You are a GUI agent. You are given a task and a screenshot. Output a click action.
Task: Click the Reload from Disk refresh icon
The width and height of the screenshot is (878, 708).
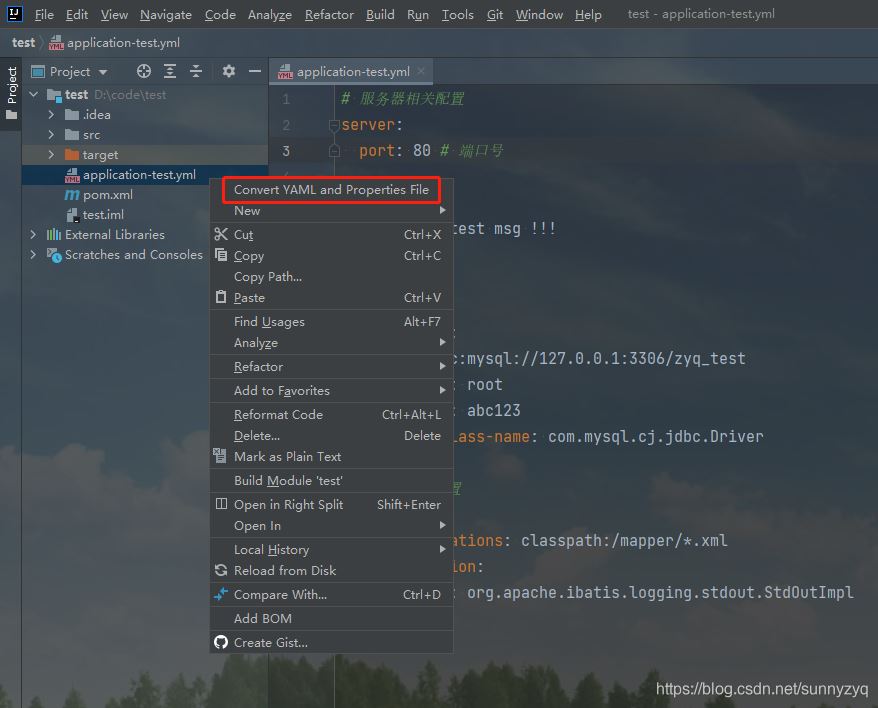pyautogui.click(x=221, y=570)
